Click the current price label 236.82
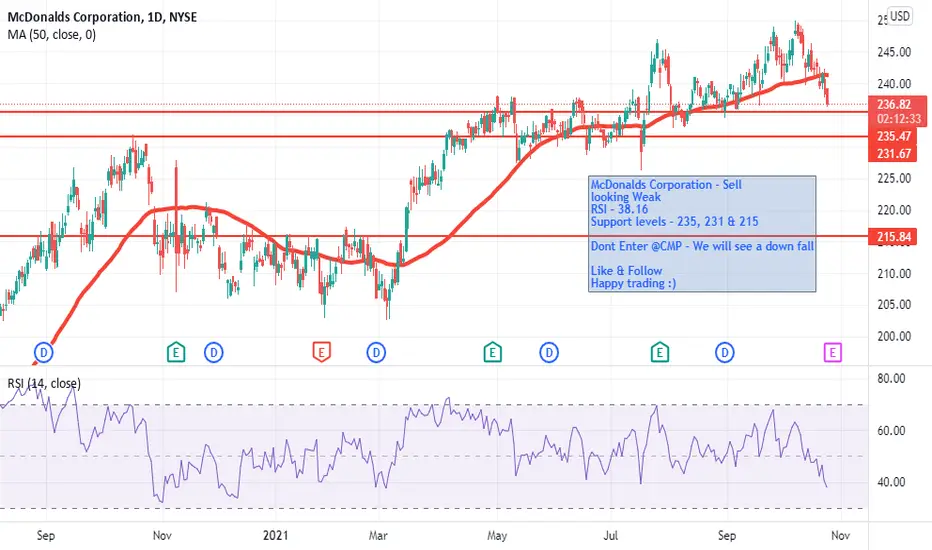The height and width of the screenshot is (550, 932). click(x=895, y=105)
